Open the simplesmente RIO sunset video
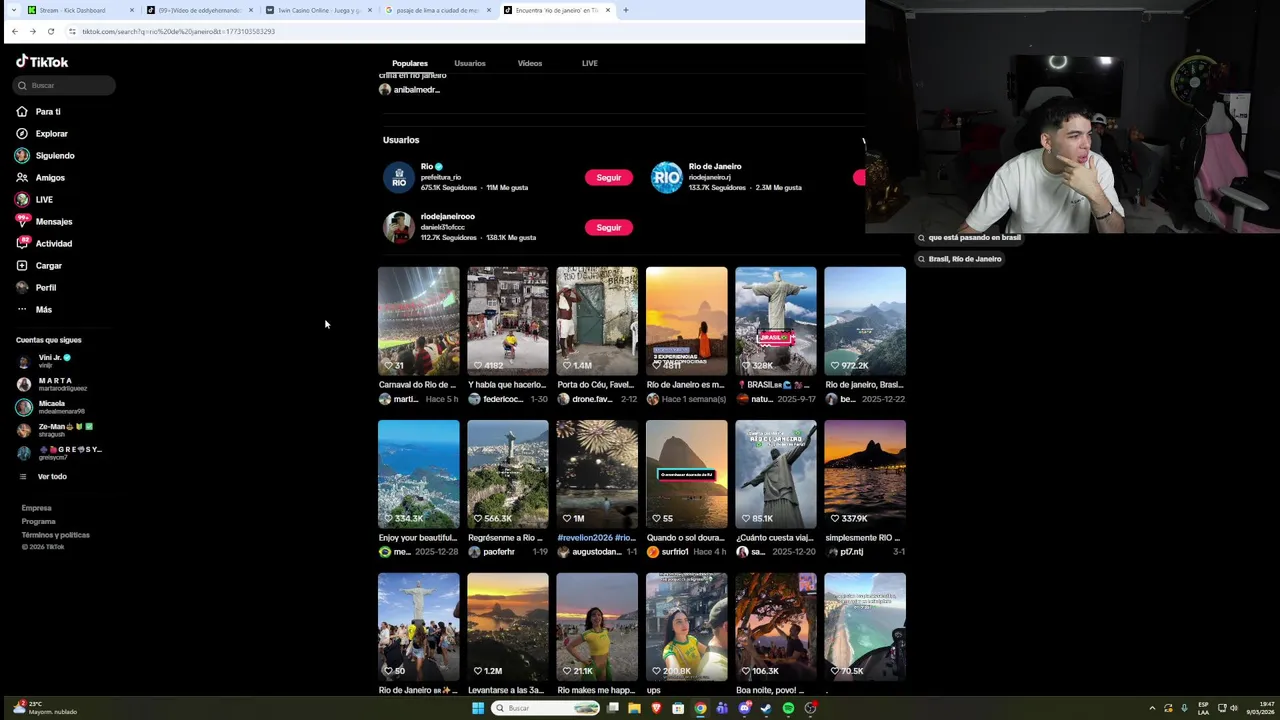1280x720 pixels. tap(865, 474)
